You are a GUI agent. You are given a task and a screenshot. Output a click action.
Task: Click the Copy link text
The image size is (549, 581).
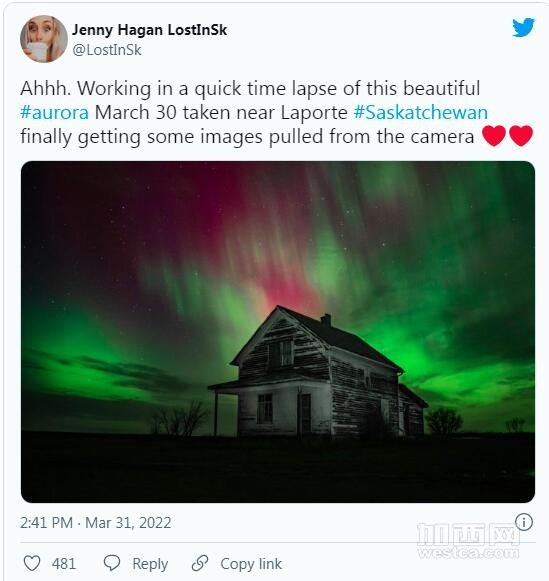[251, 564]
